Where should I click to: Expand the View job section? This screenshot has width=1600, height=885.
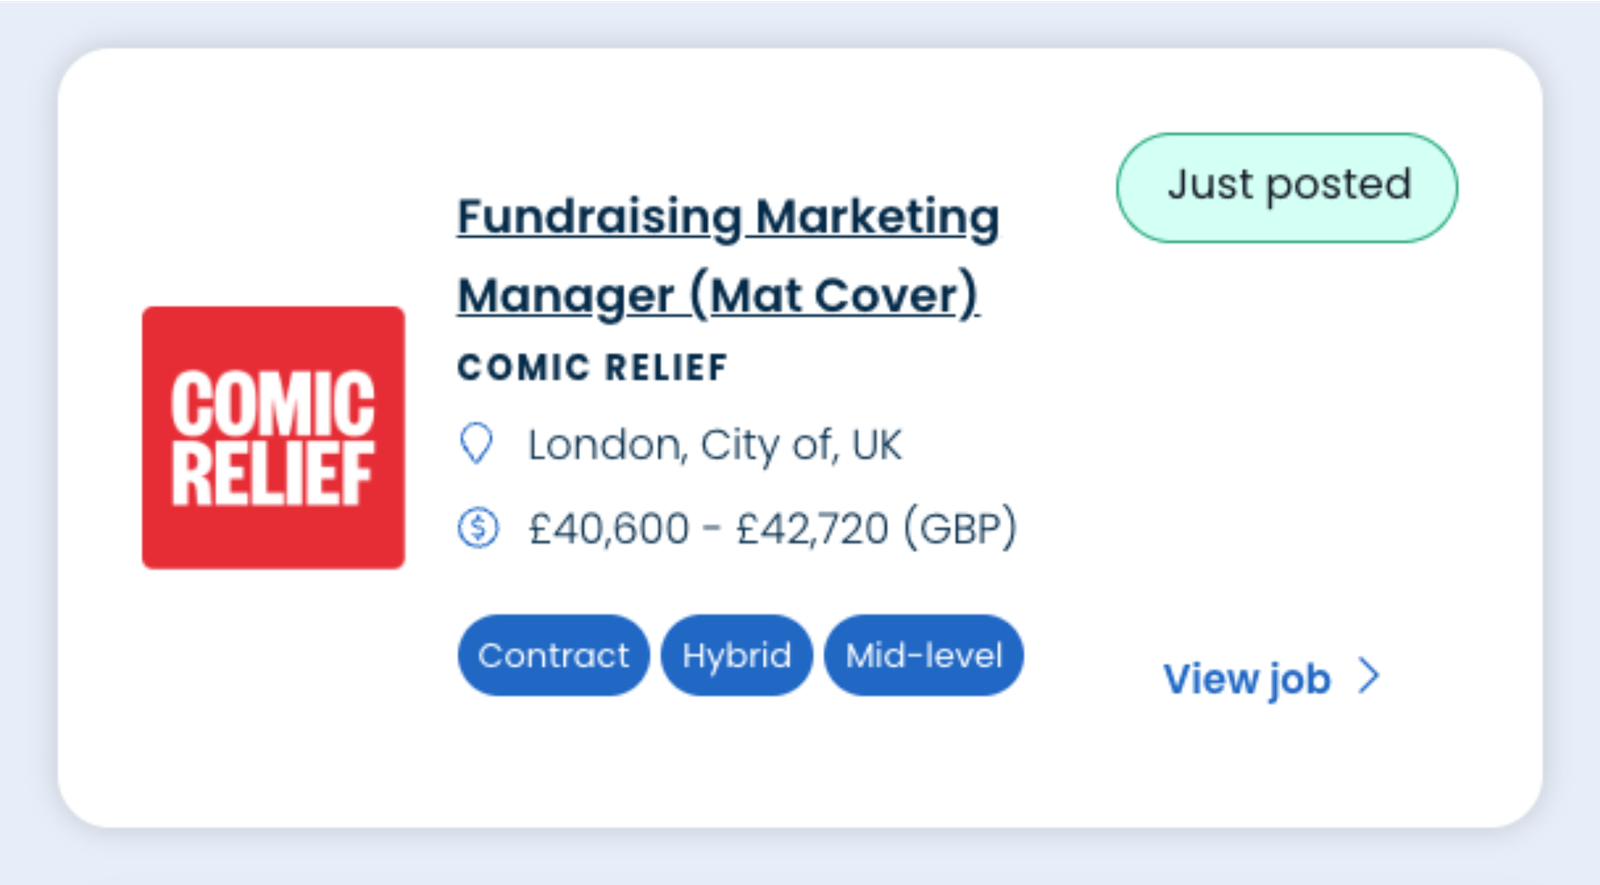(1248, 678)
